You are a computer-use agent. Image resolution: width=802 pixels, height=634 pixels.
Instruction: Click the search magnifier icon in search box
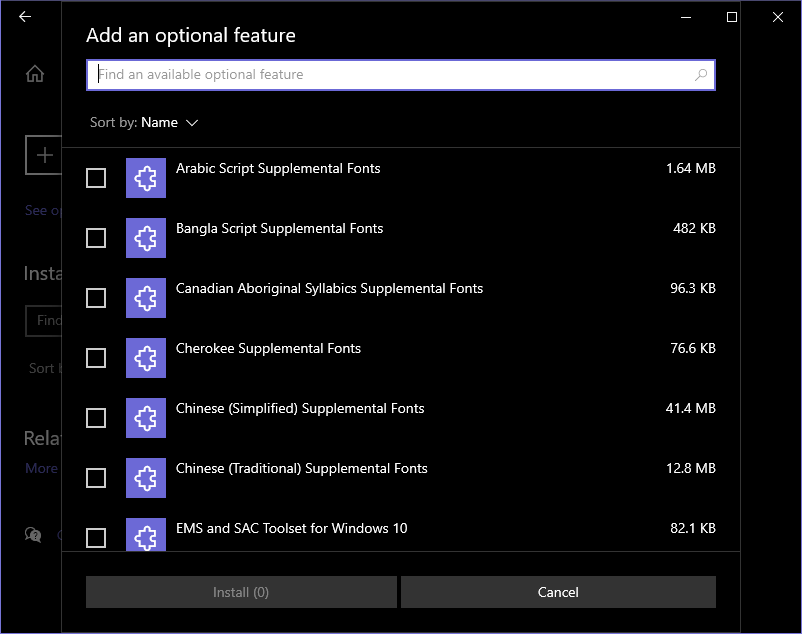click(x=701, y=75)
